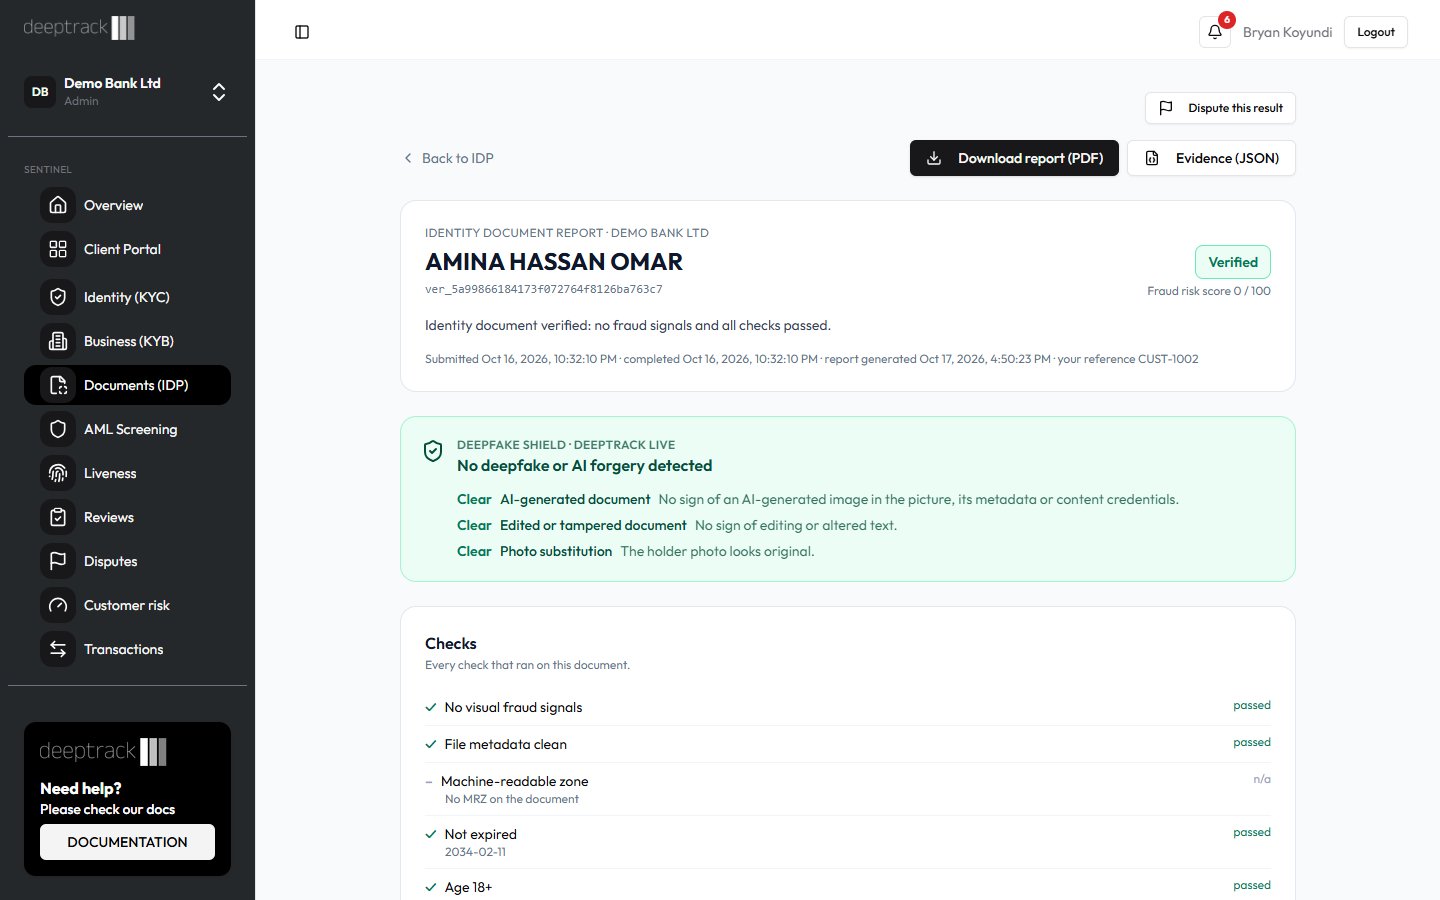Click No deepfake or AI forgery detected heading
1440x900 pixels.
click(x=585, y=466)
